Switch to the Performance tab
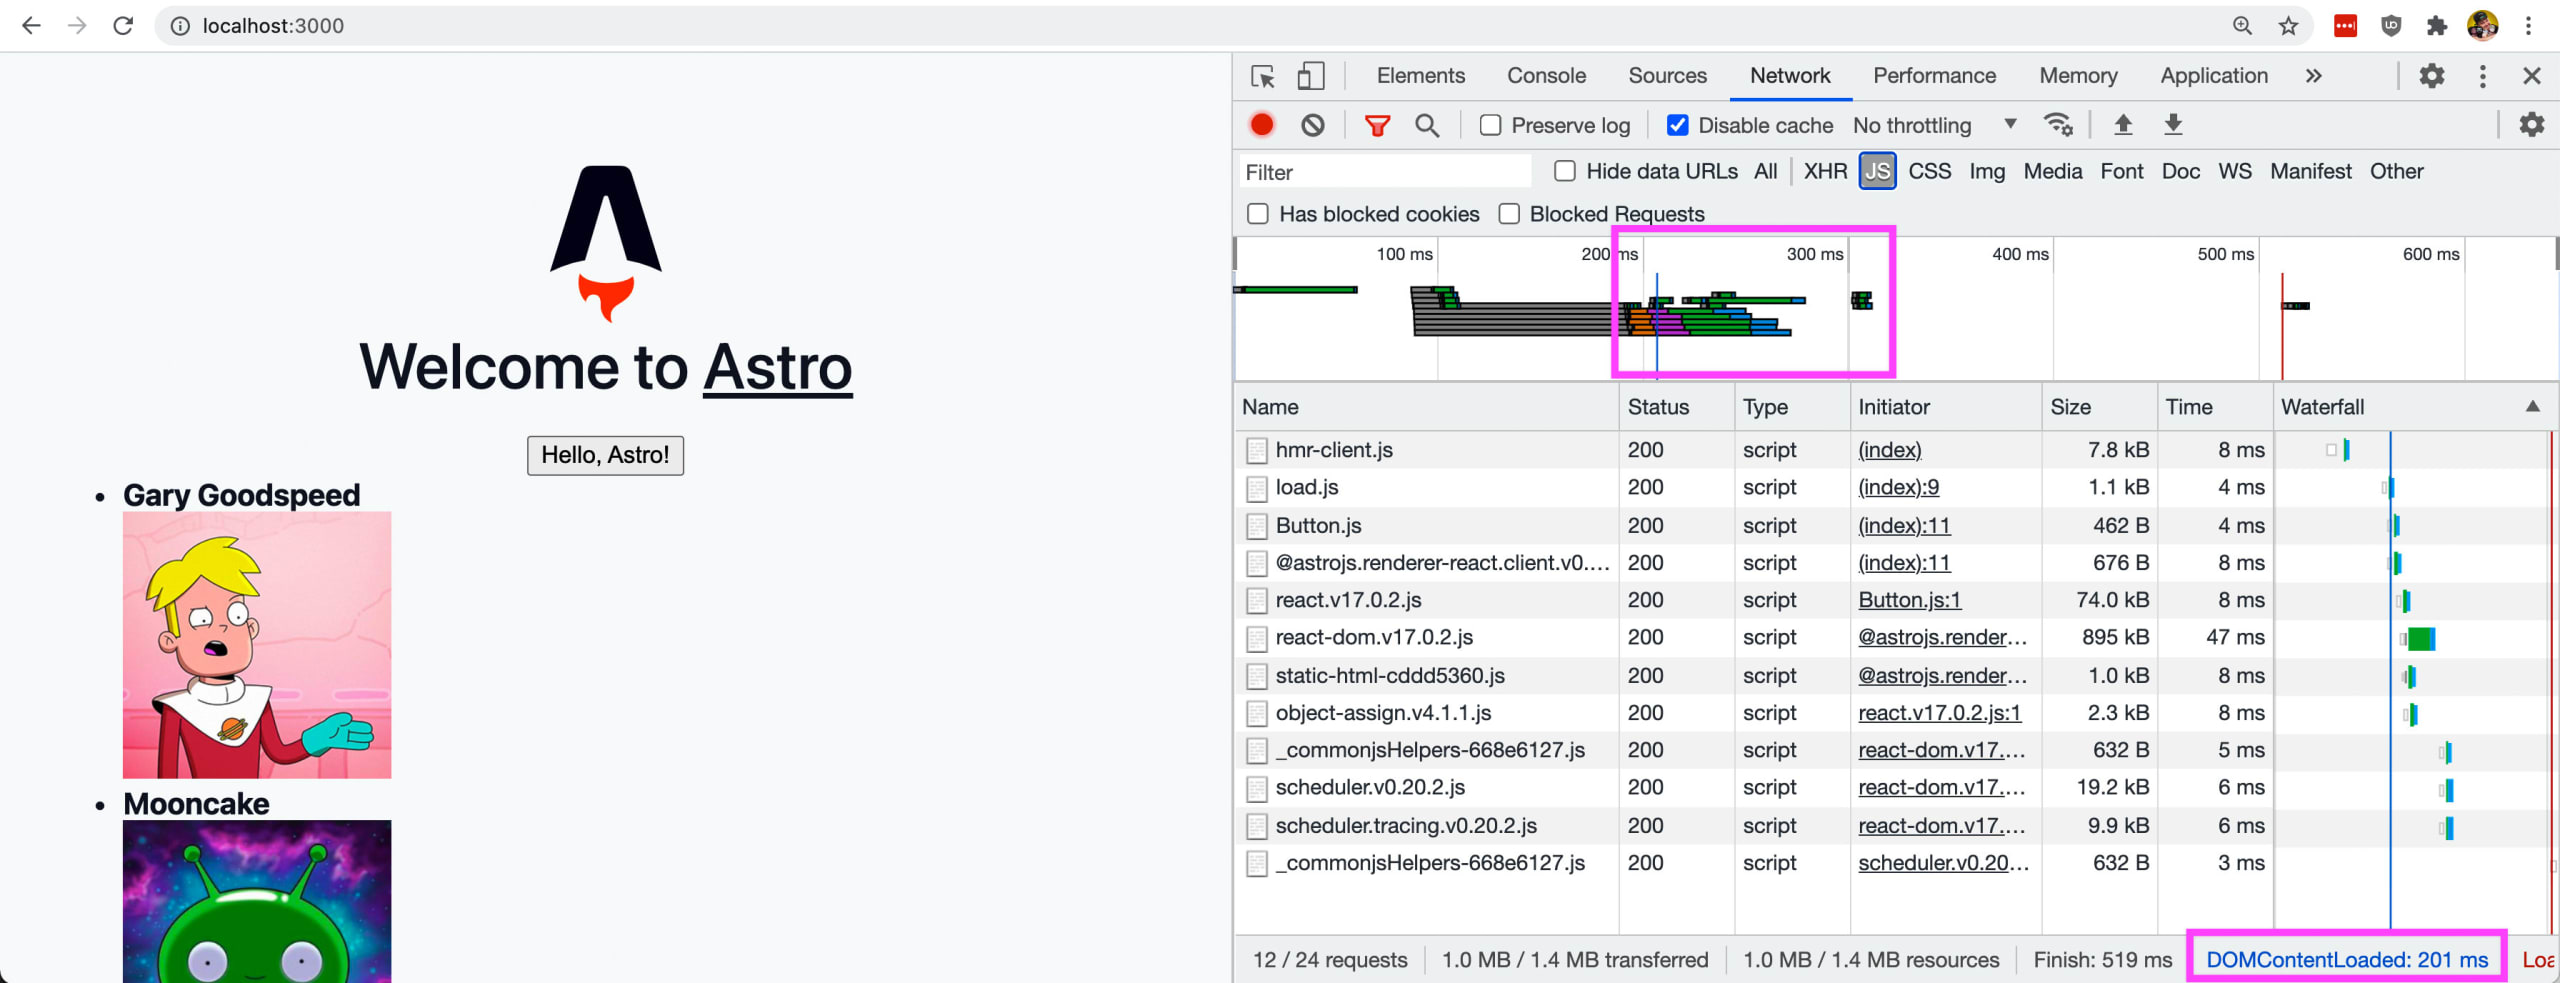Image resolution: width=2560 pixels, height=983 pixels. pyautogui.click(x=1934, y=76)
